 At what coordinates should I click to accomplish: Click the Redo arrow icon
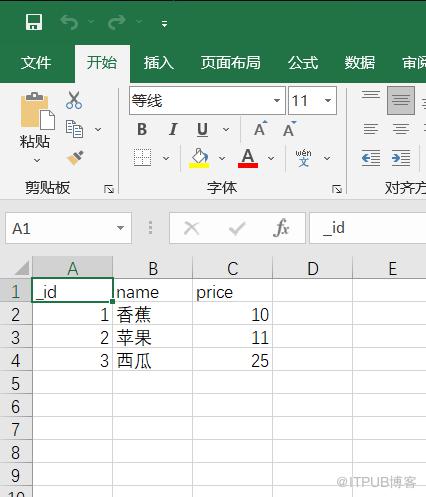tap(117, 22)
